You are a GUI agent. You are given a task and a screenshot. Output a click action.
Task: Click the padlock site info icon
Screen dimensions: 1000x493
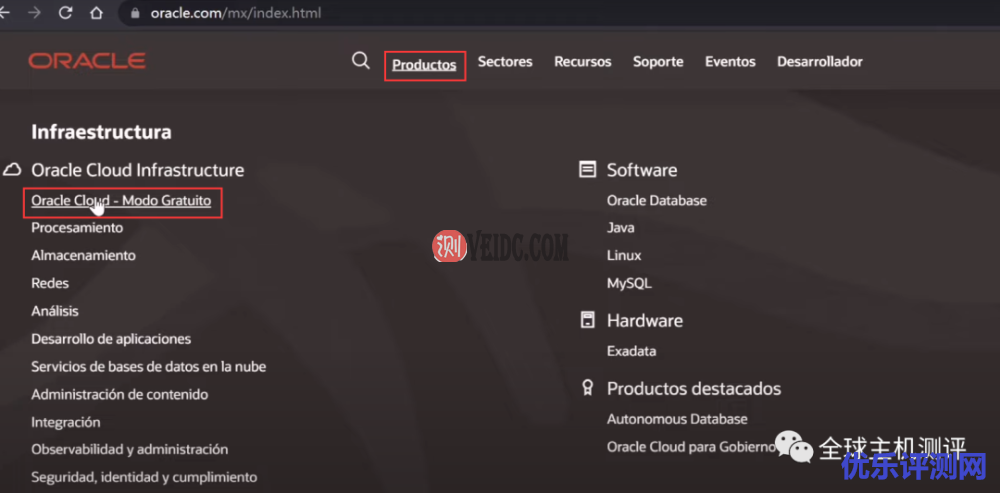135,13
